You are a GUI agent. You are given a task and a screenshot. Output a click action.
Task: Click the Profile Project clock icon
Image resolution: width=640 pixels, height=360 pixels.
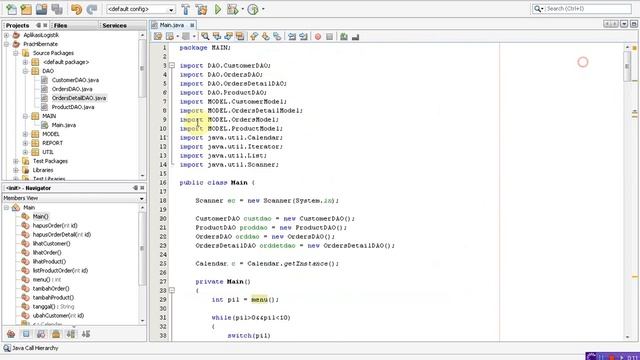click(253, 9)
